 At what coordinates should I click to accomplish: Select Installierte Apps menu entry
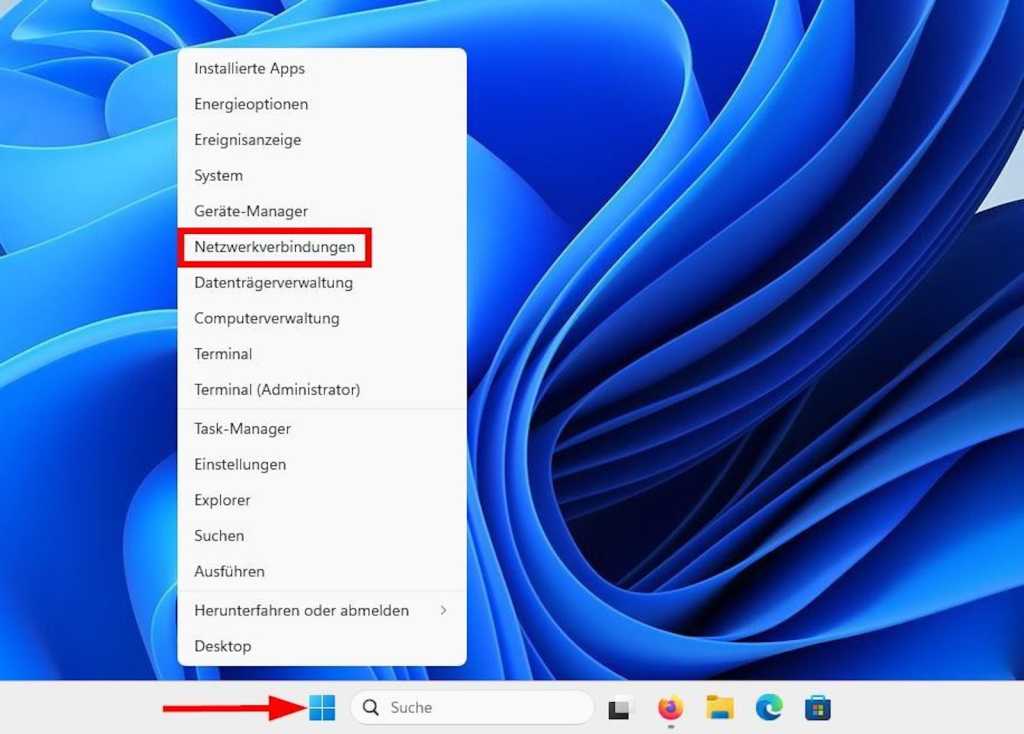point(250,69)
